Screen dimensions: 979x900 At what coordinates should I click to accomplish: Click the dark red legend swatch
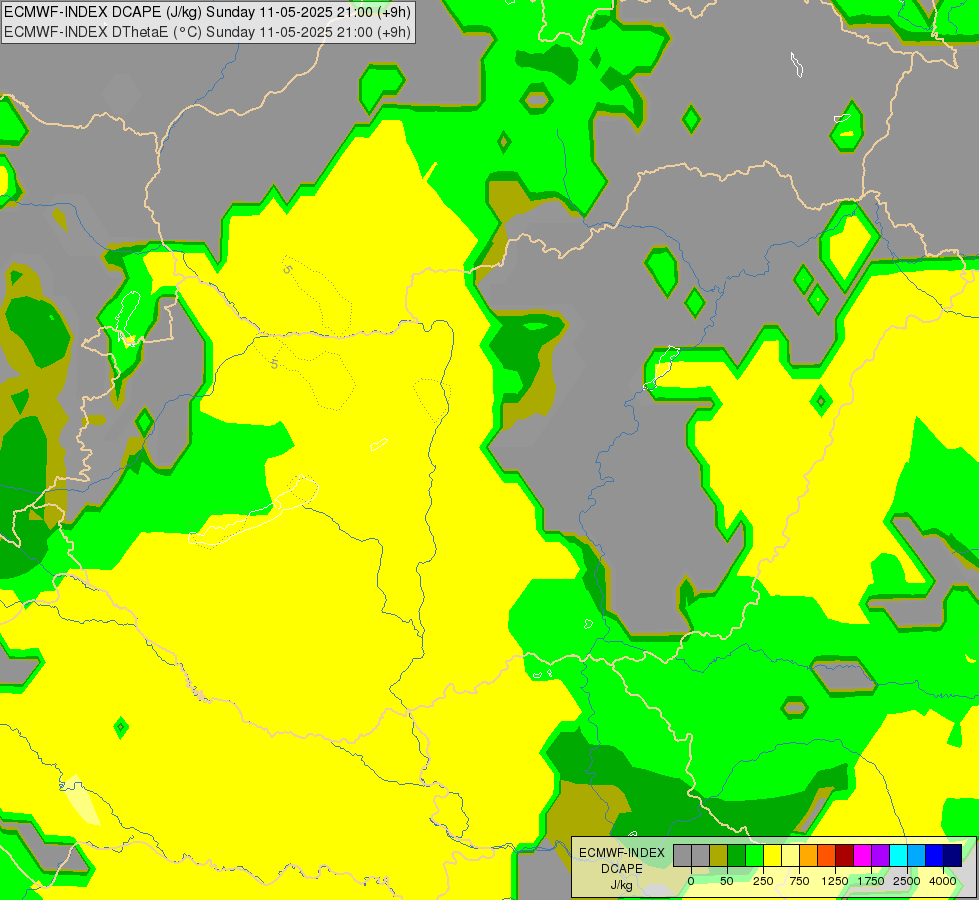pyautogui.click(x=845, y=856)
